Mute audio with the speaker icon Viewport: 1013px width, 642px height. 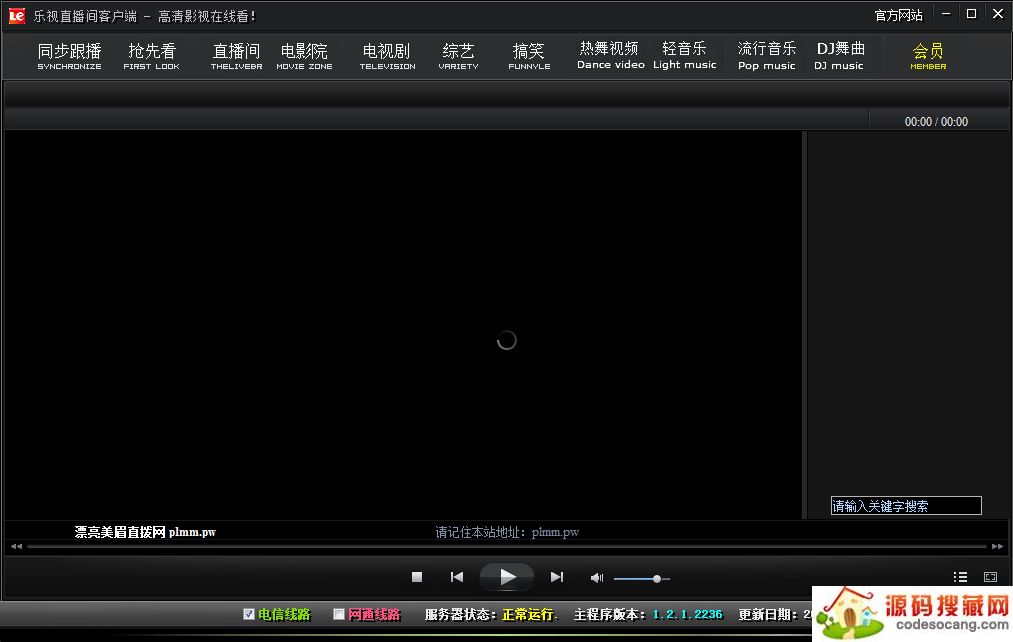click(597, 578)
